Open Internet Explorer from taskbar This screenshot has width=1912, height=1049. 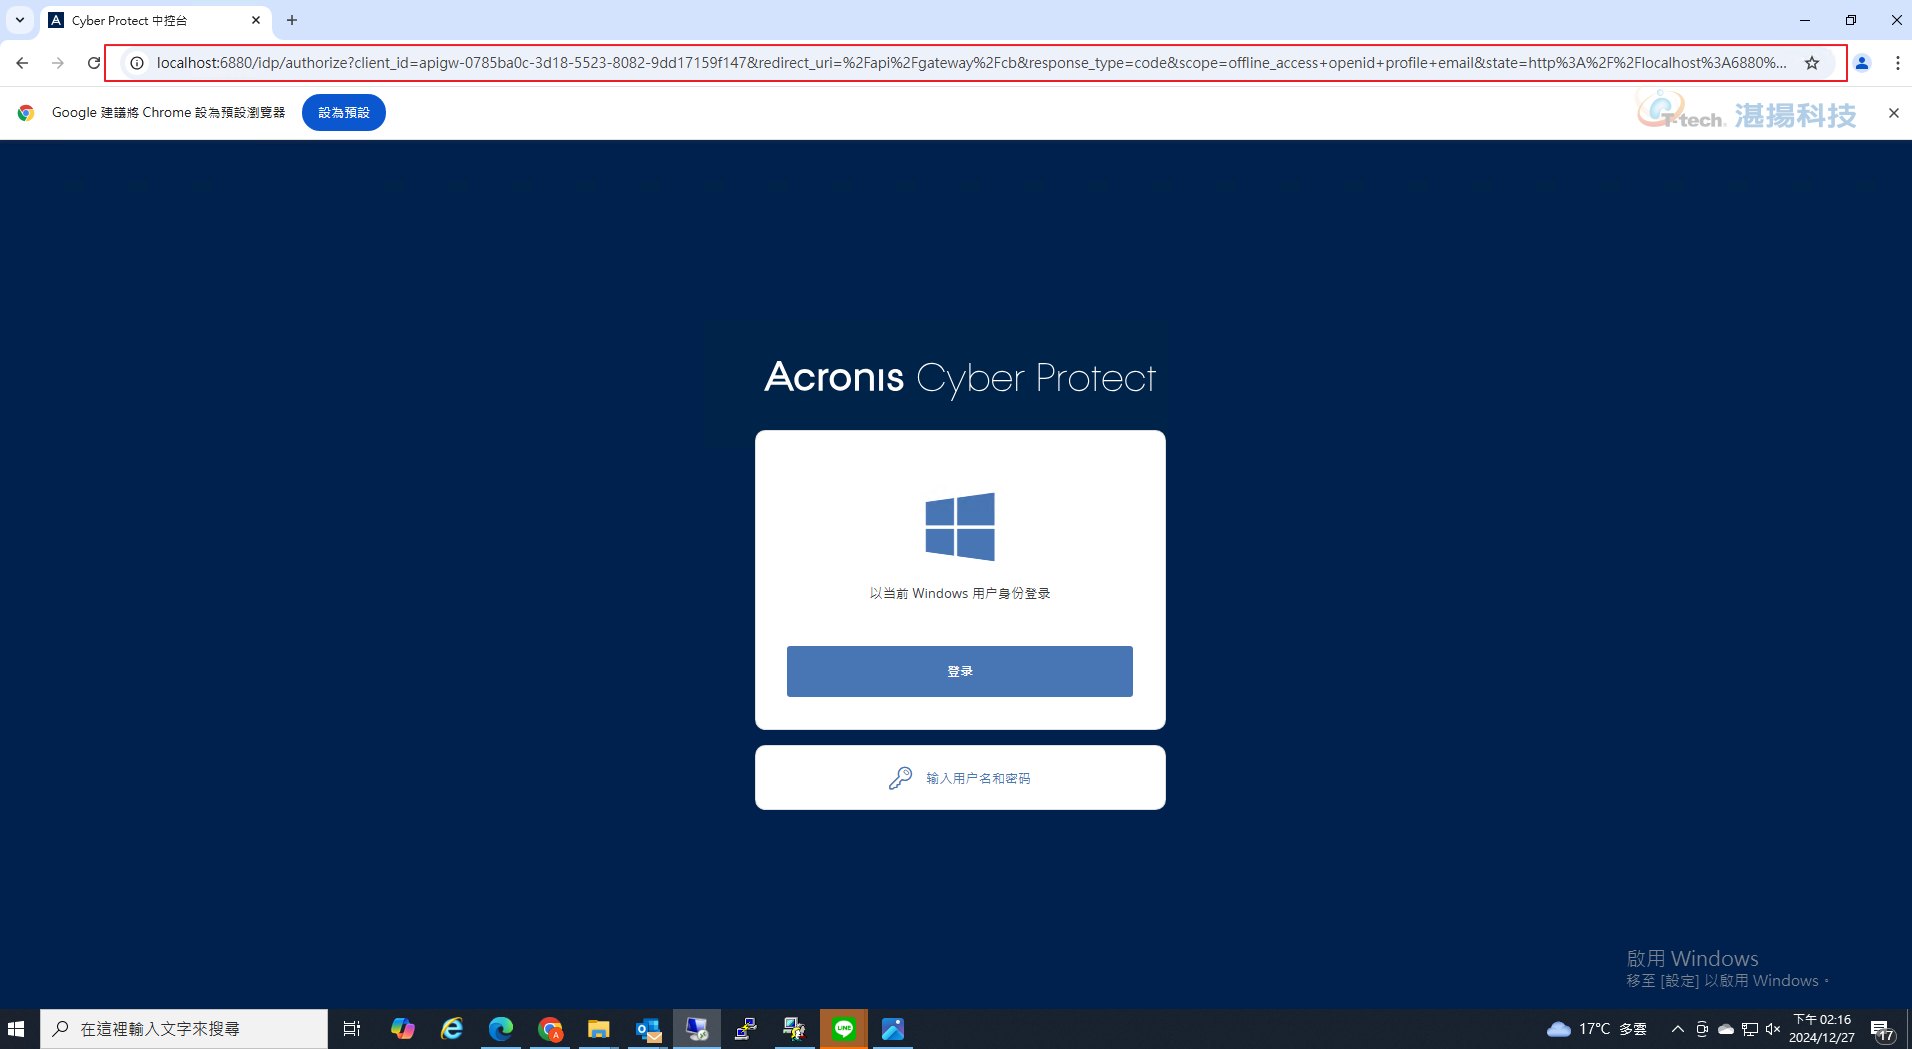[x=452, y=1029]
